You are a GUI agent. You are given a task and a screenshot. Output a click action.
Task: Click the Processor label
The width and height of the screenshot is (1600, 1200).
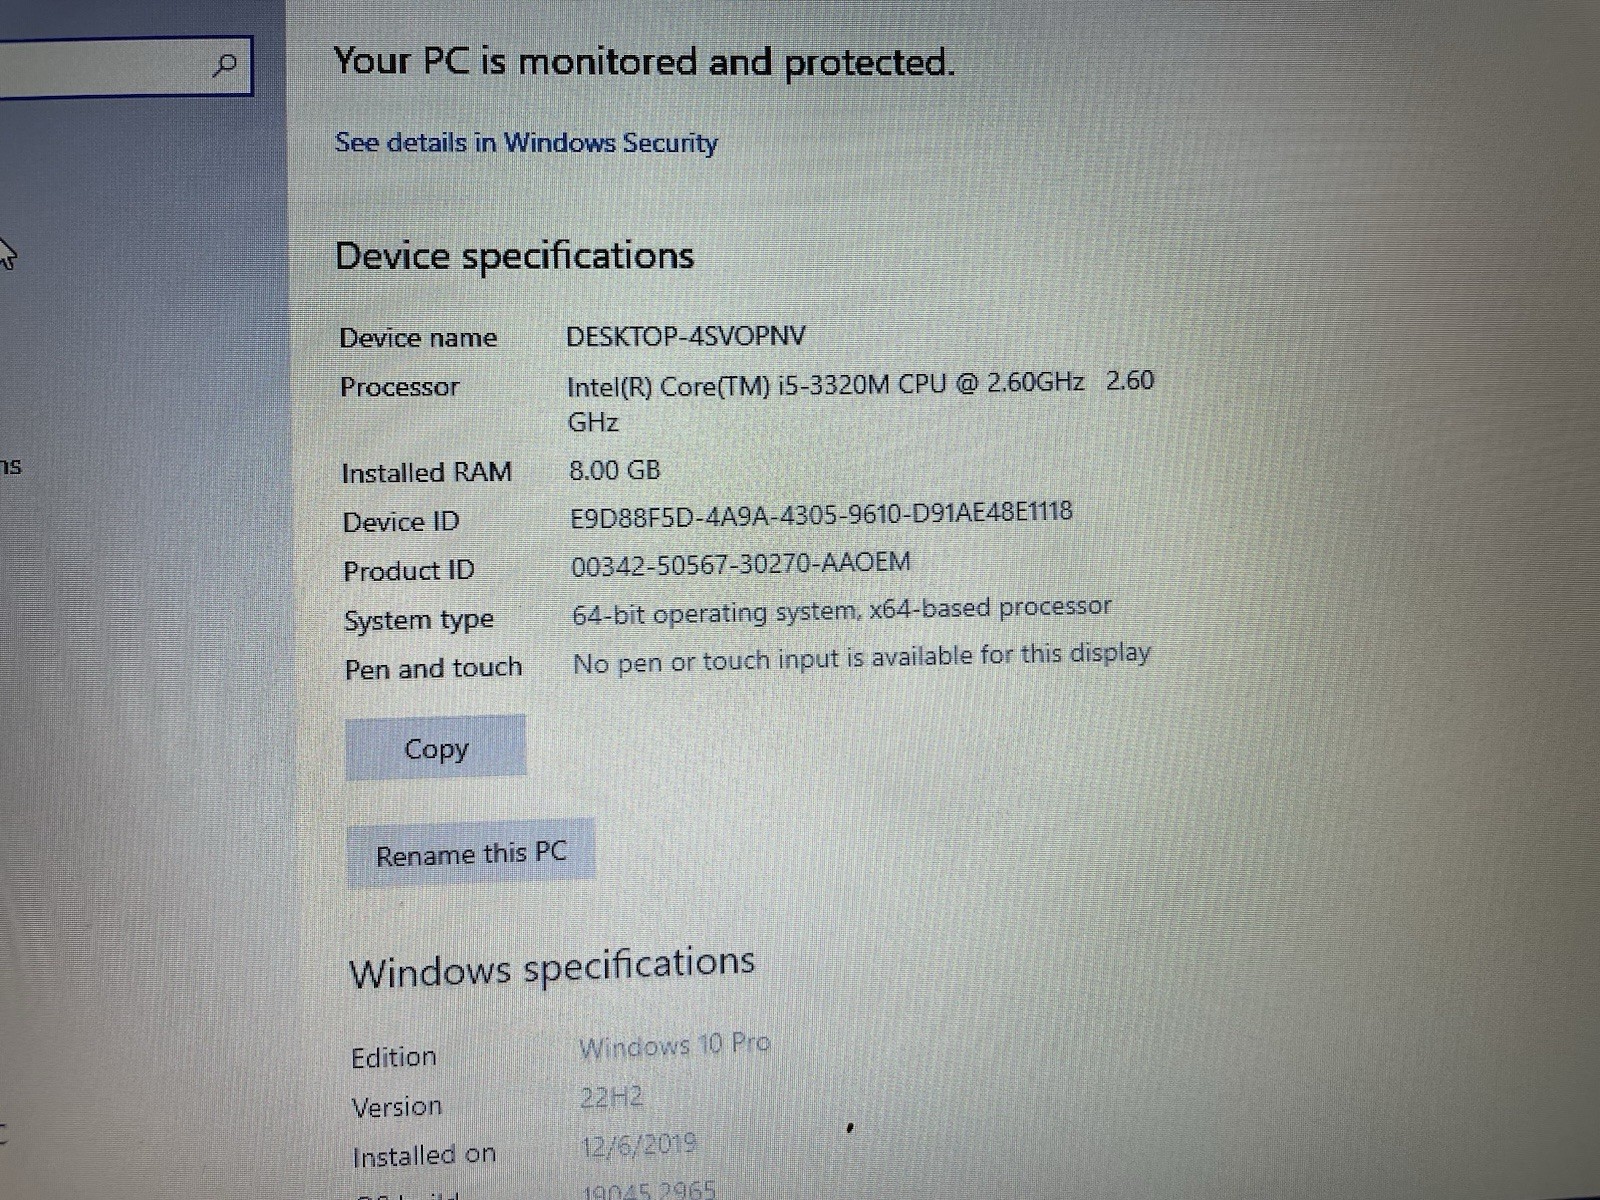(399, 387)
